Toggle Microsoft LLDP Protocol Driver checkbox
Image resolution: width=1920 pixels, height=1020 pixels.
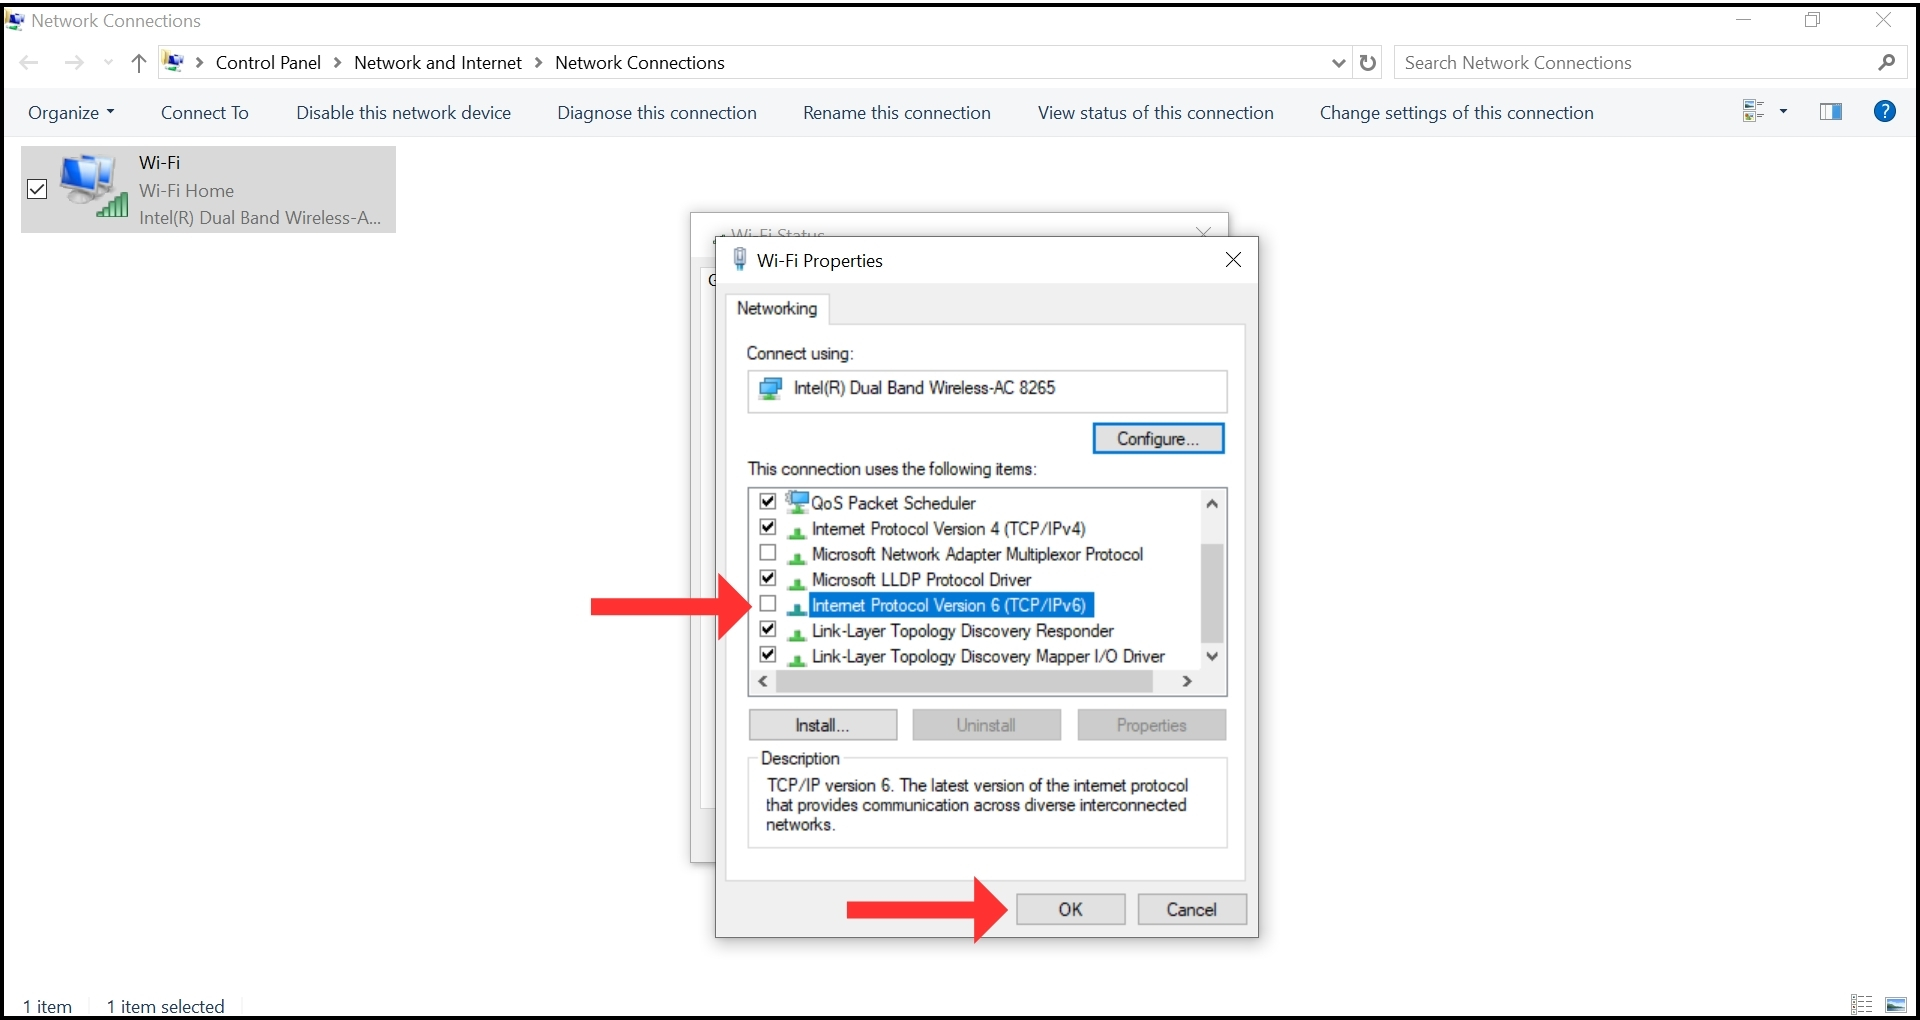coord(768,578)
